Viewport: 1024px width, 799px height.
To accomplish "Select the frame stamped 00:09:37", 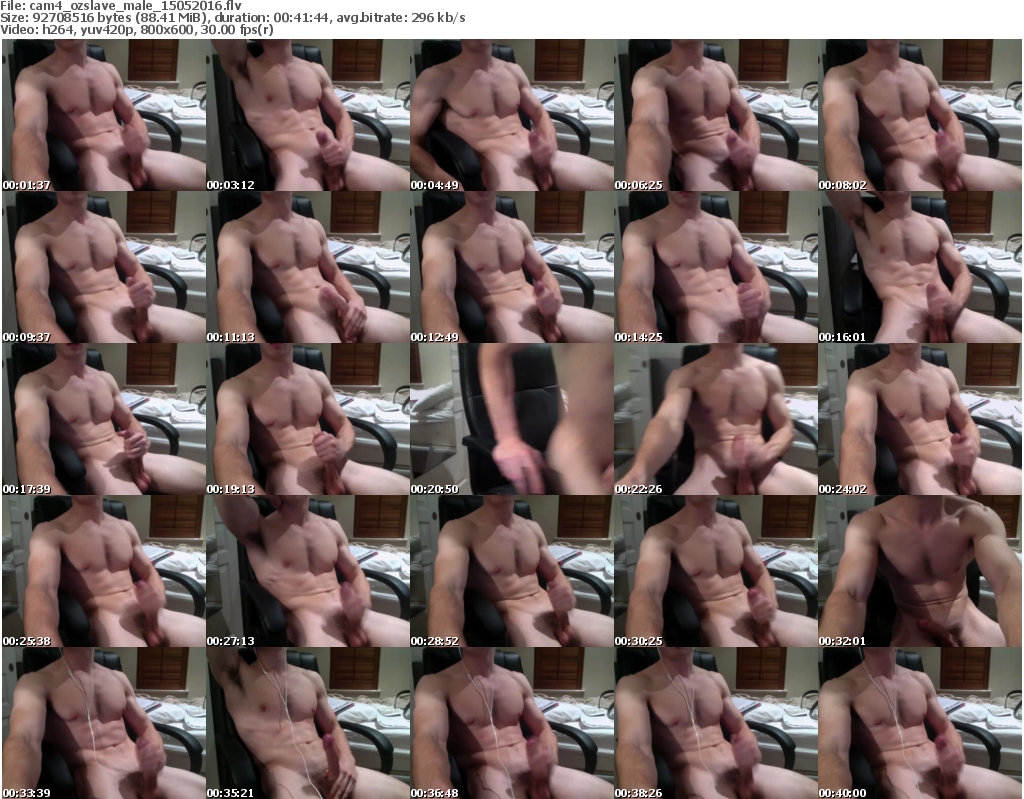I will (104, 267).
